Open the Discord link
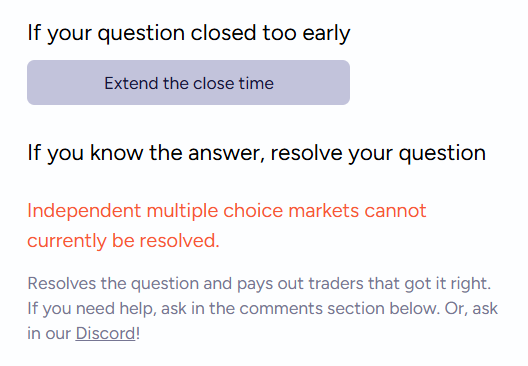This screenshot has width=528, height=366. [x=105, y=334]
